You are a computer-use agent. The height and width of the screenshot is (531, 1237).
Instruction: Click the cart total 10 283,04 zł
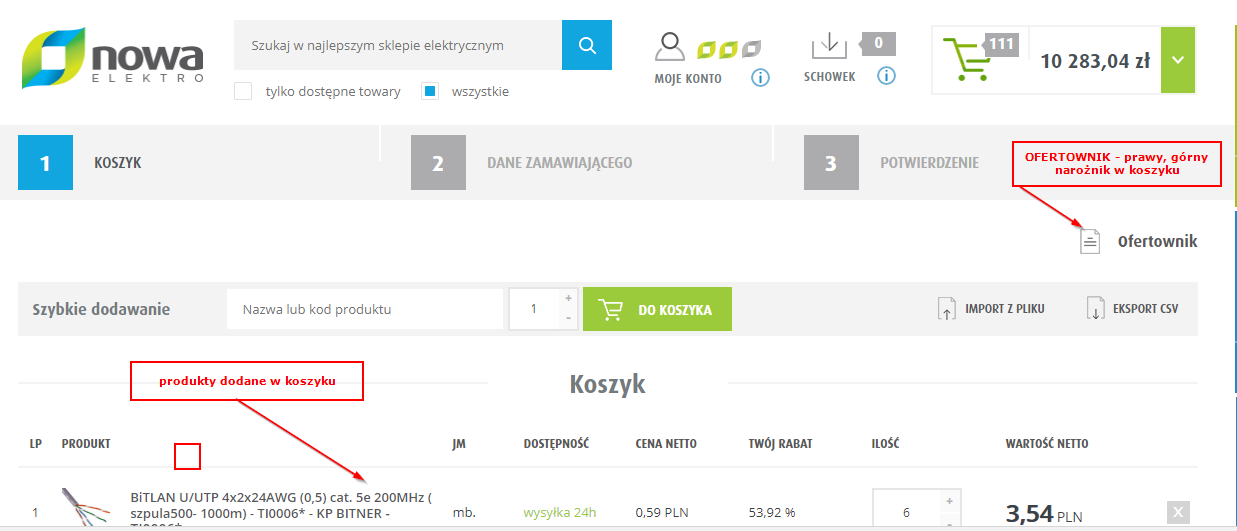(1095, 61)
